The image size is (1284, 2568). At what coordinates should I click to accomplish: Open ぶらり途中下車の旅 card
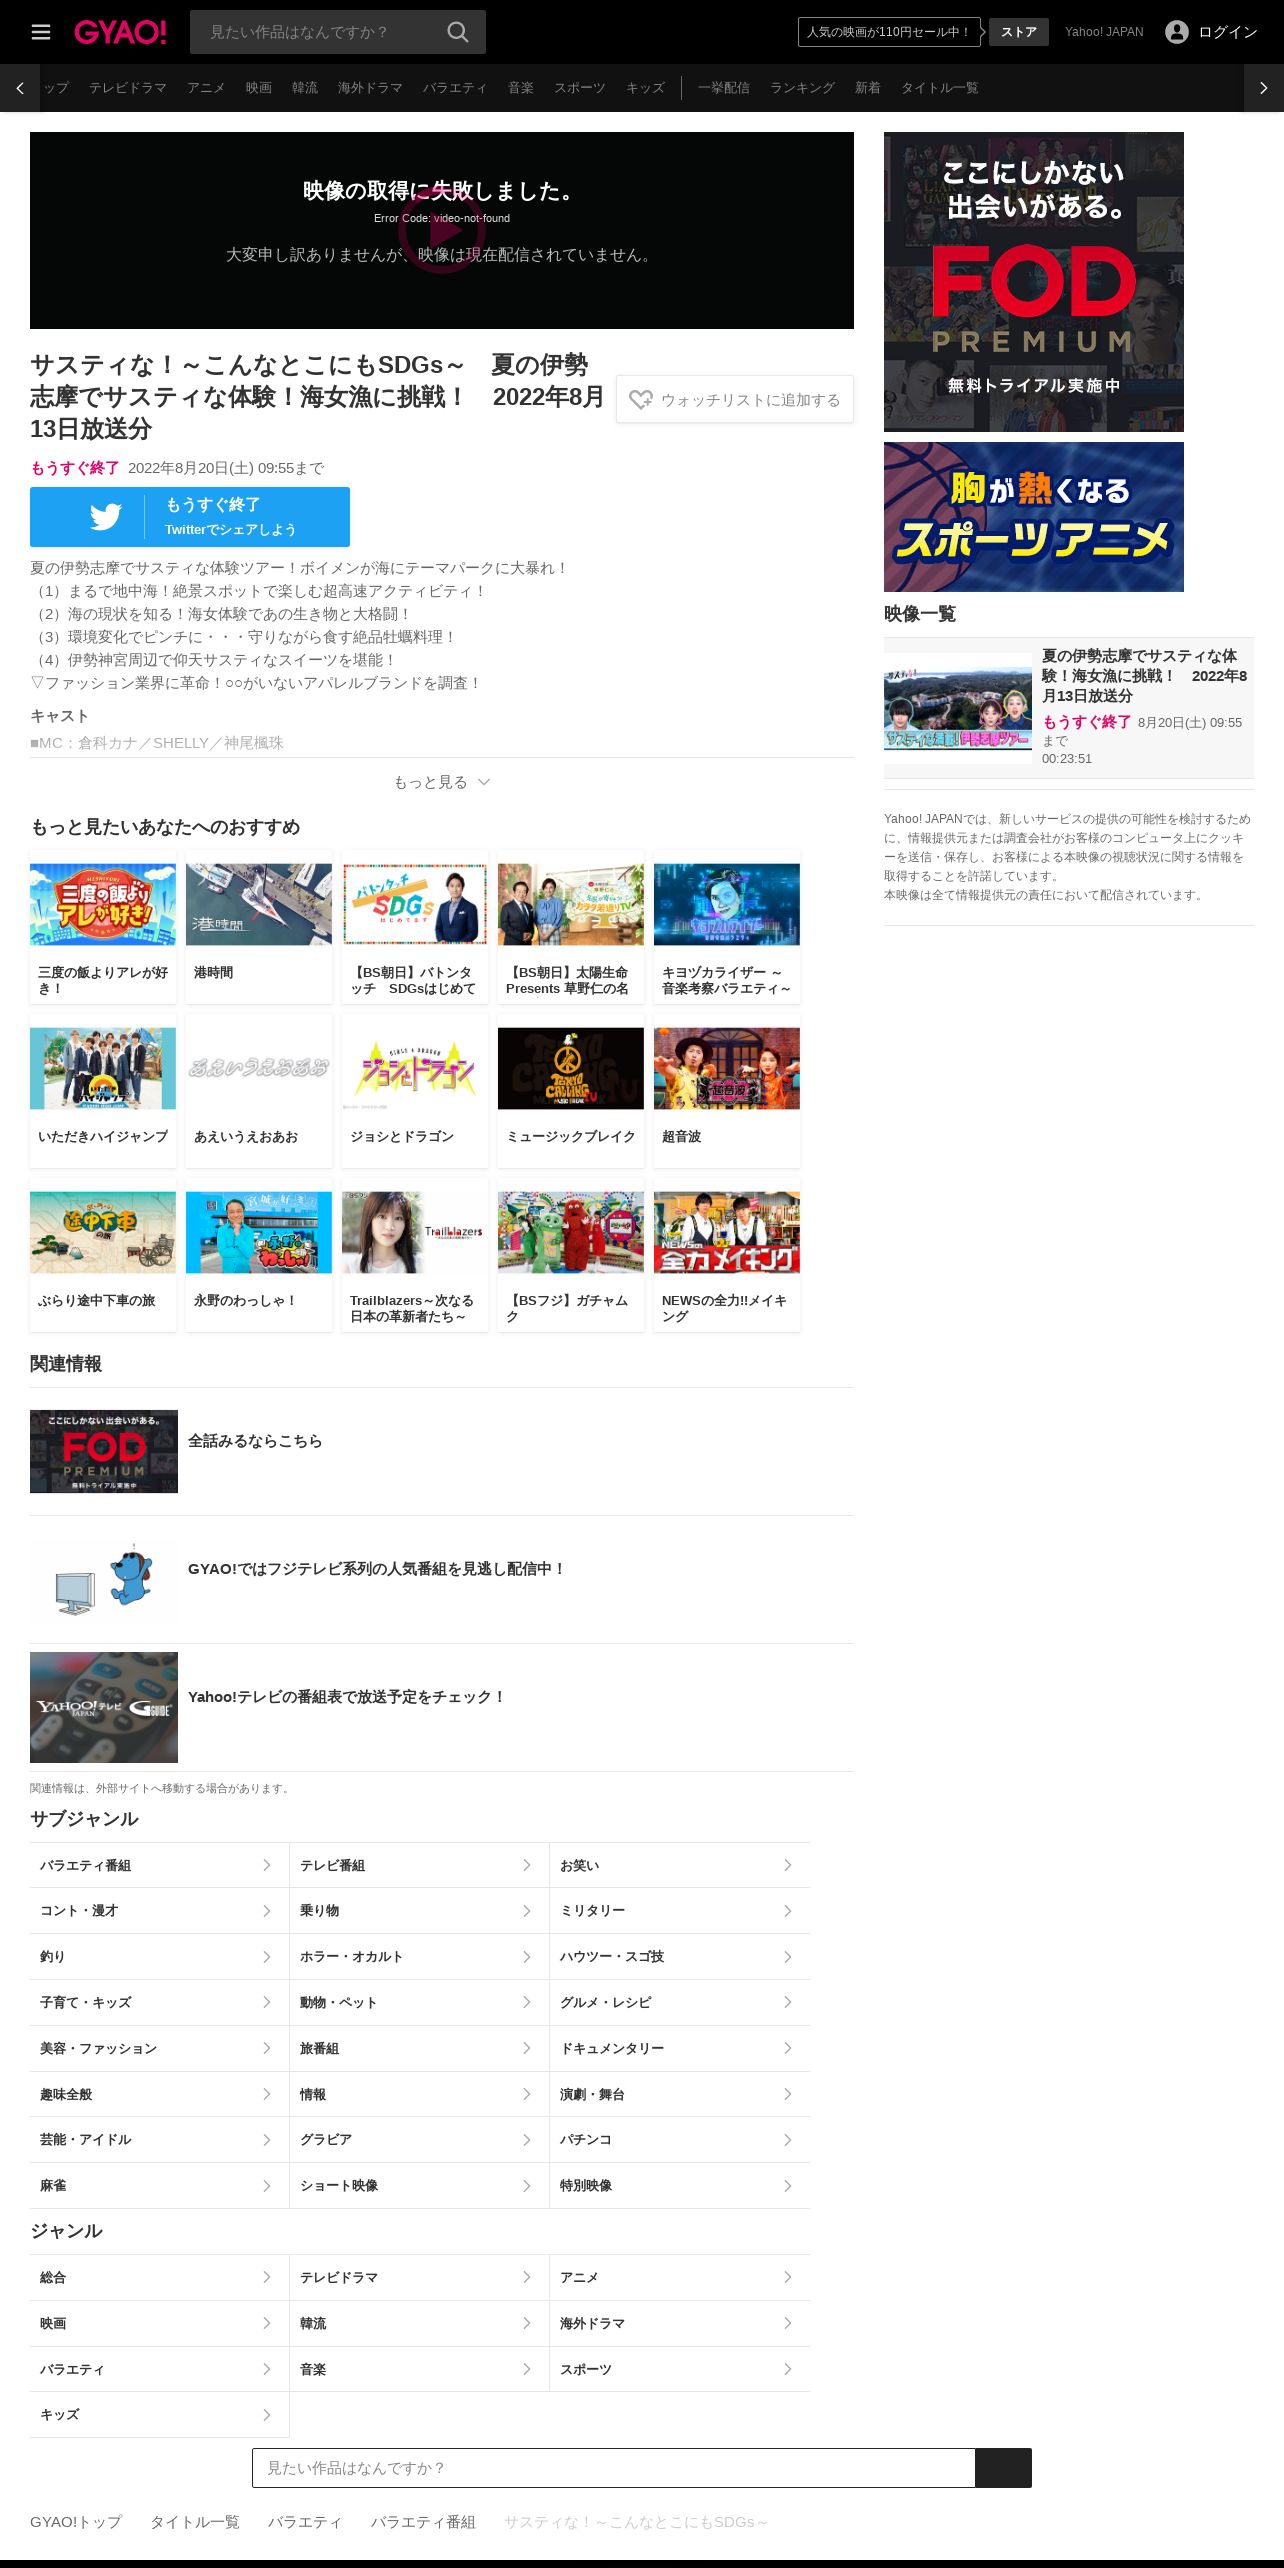[103, 1255]
